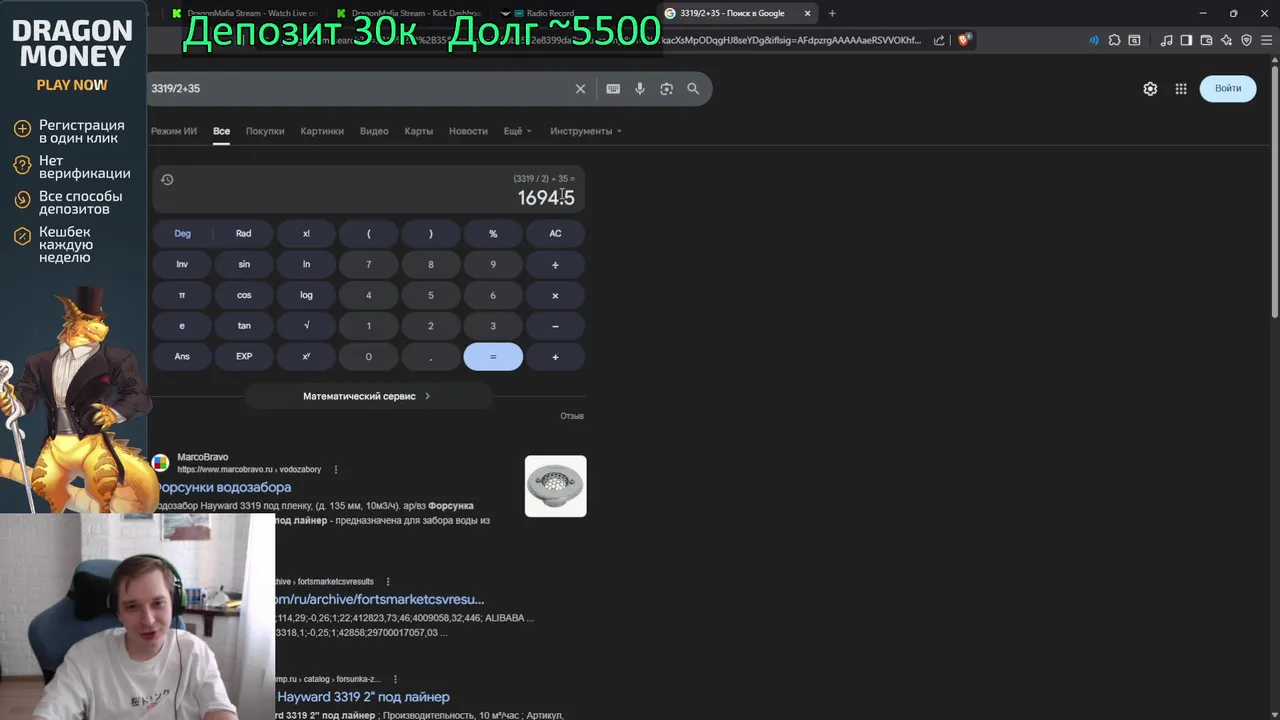Screen dimensions: 1280x720
Task: Click the calculator Ans key
Action: [x=182, y=357]
